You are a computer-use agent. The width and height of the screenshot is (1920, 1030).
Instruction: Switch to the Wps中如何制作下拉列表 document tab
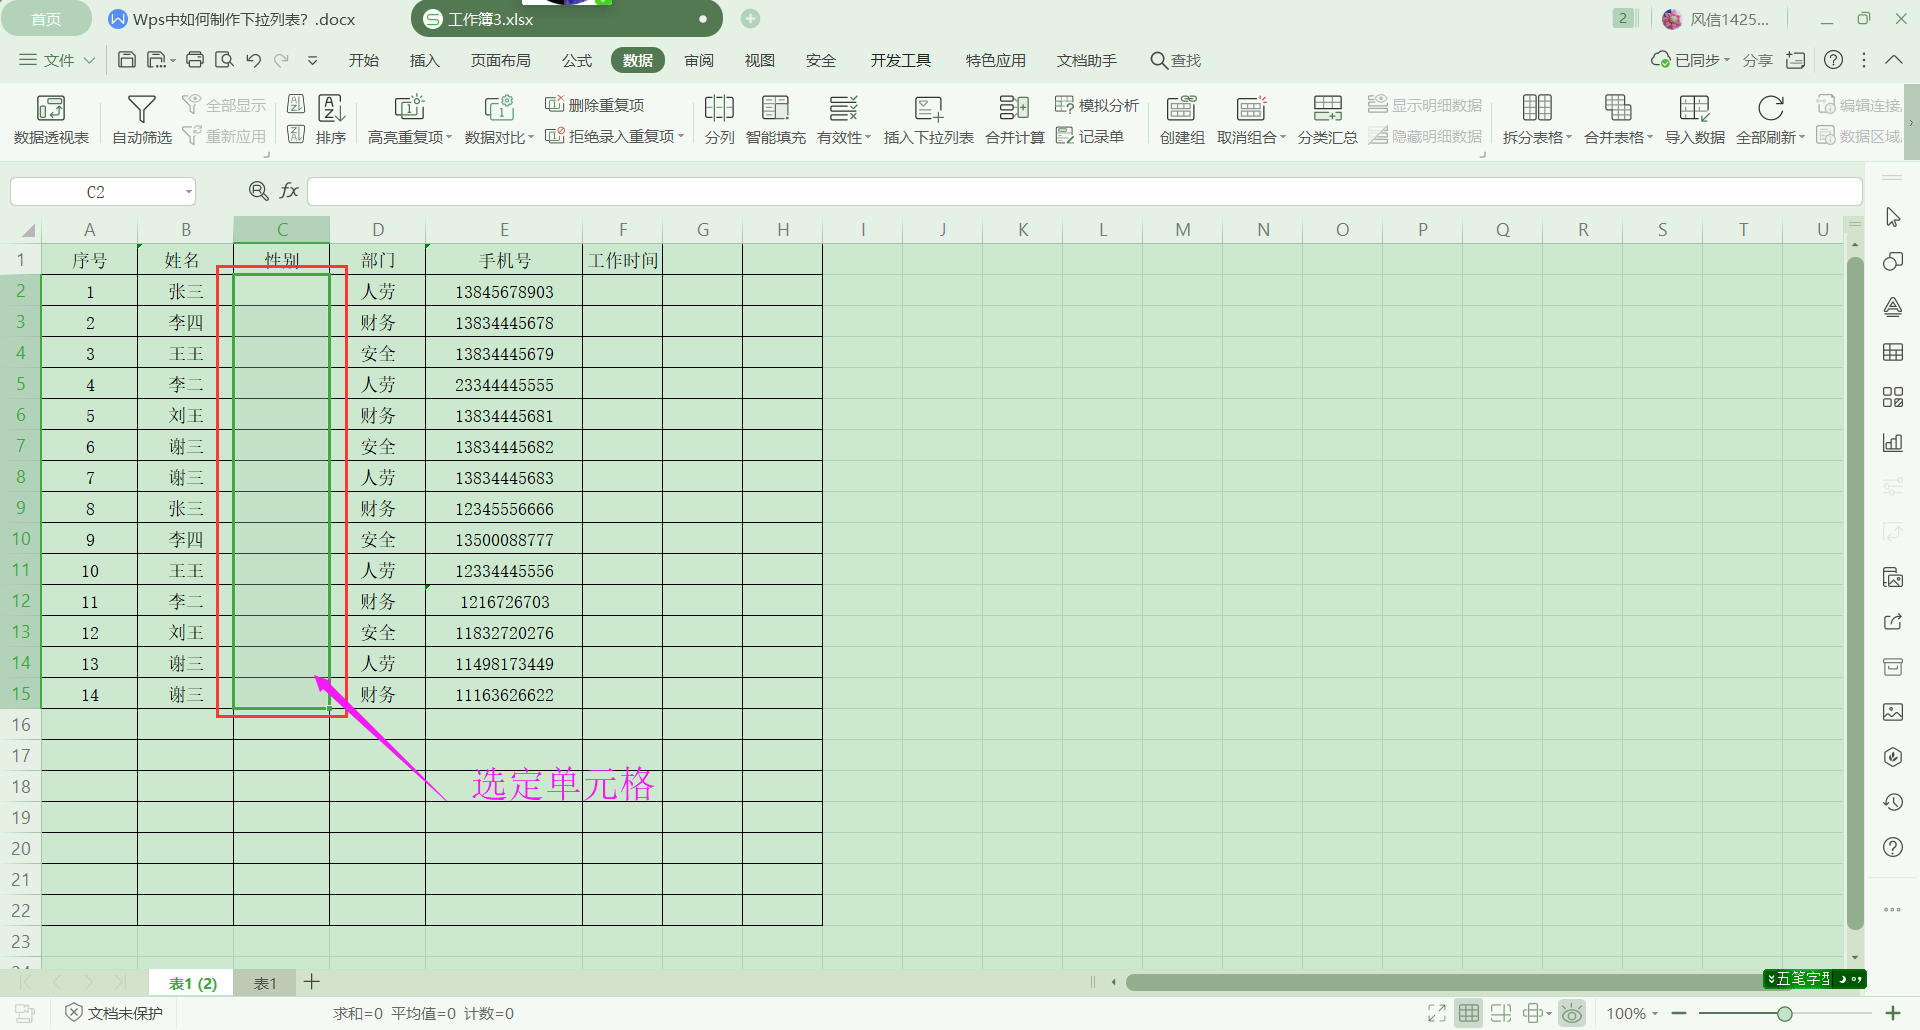pyautogui.click(x=232, y=19)
